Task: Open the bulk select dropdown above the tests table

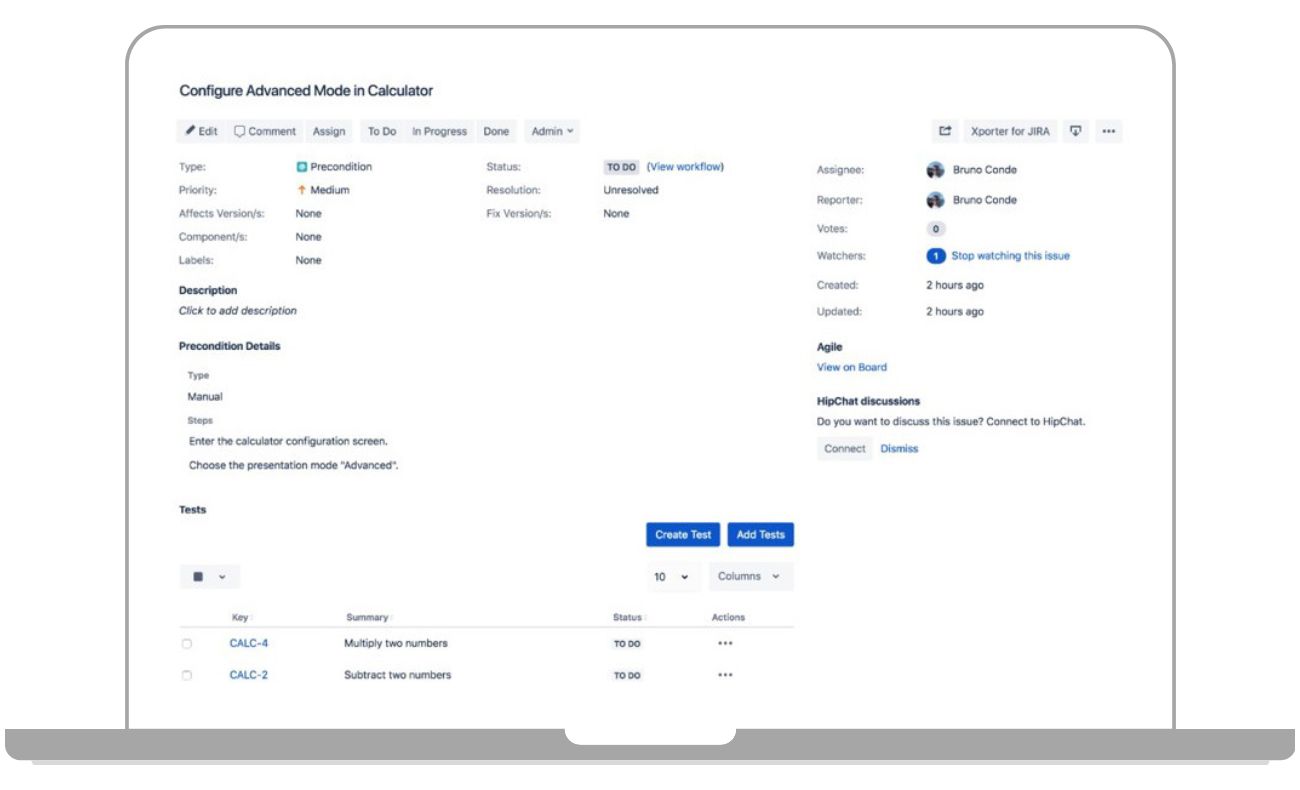Action: pos(209,577)
